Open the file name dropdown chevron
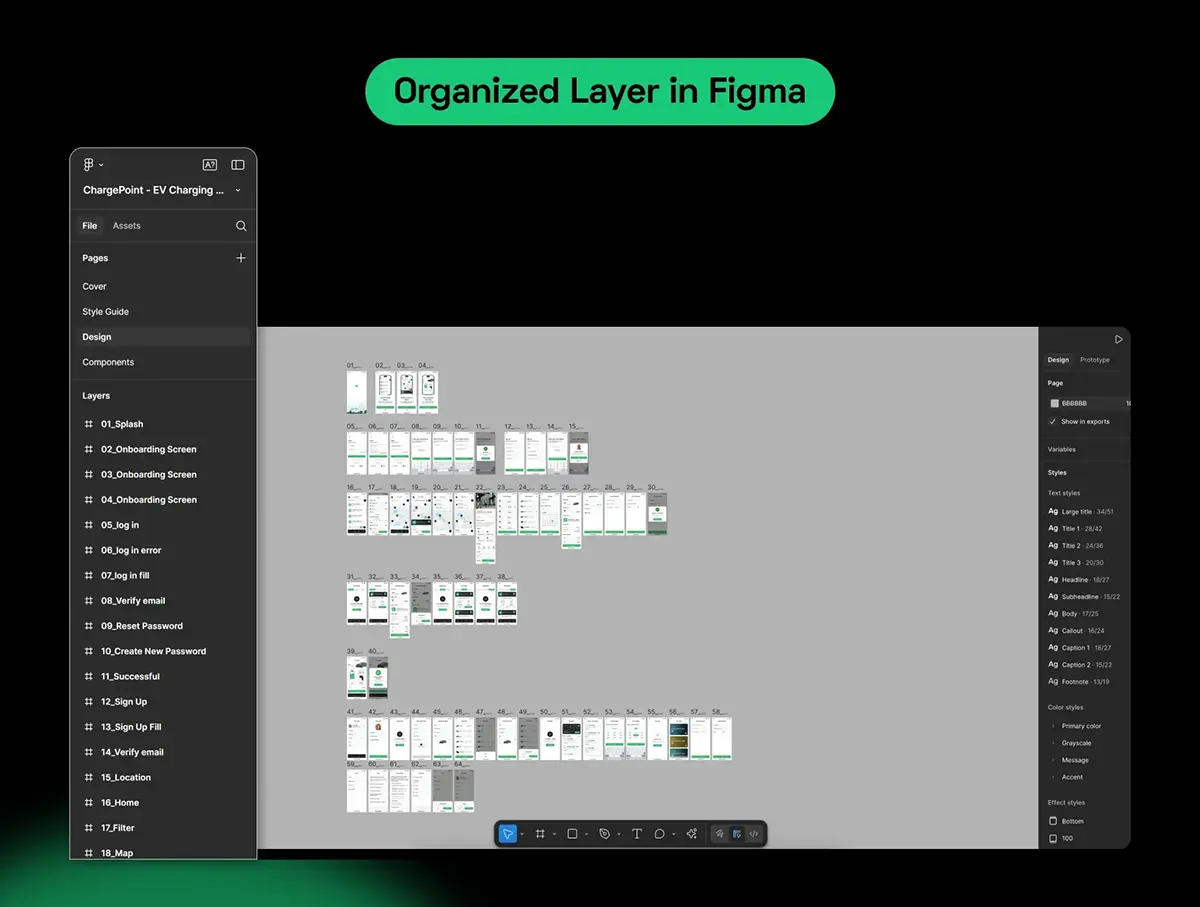 pos(238,190)
